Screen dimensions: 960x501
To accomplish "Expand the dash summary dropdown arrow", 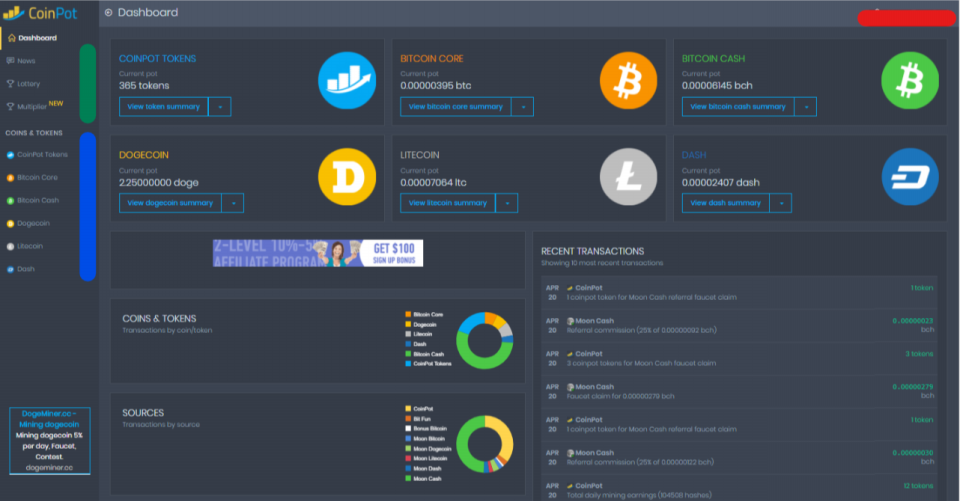I will point(781,203).
